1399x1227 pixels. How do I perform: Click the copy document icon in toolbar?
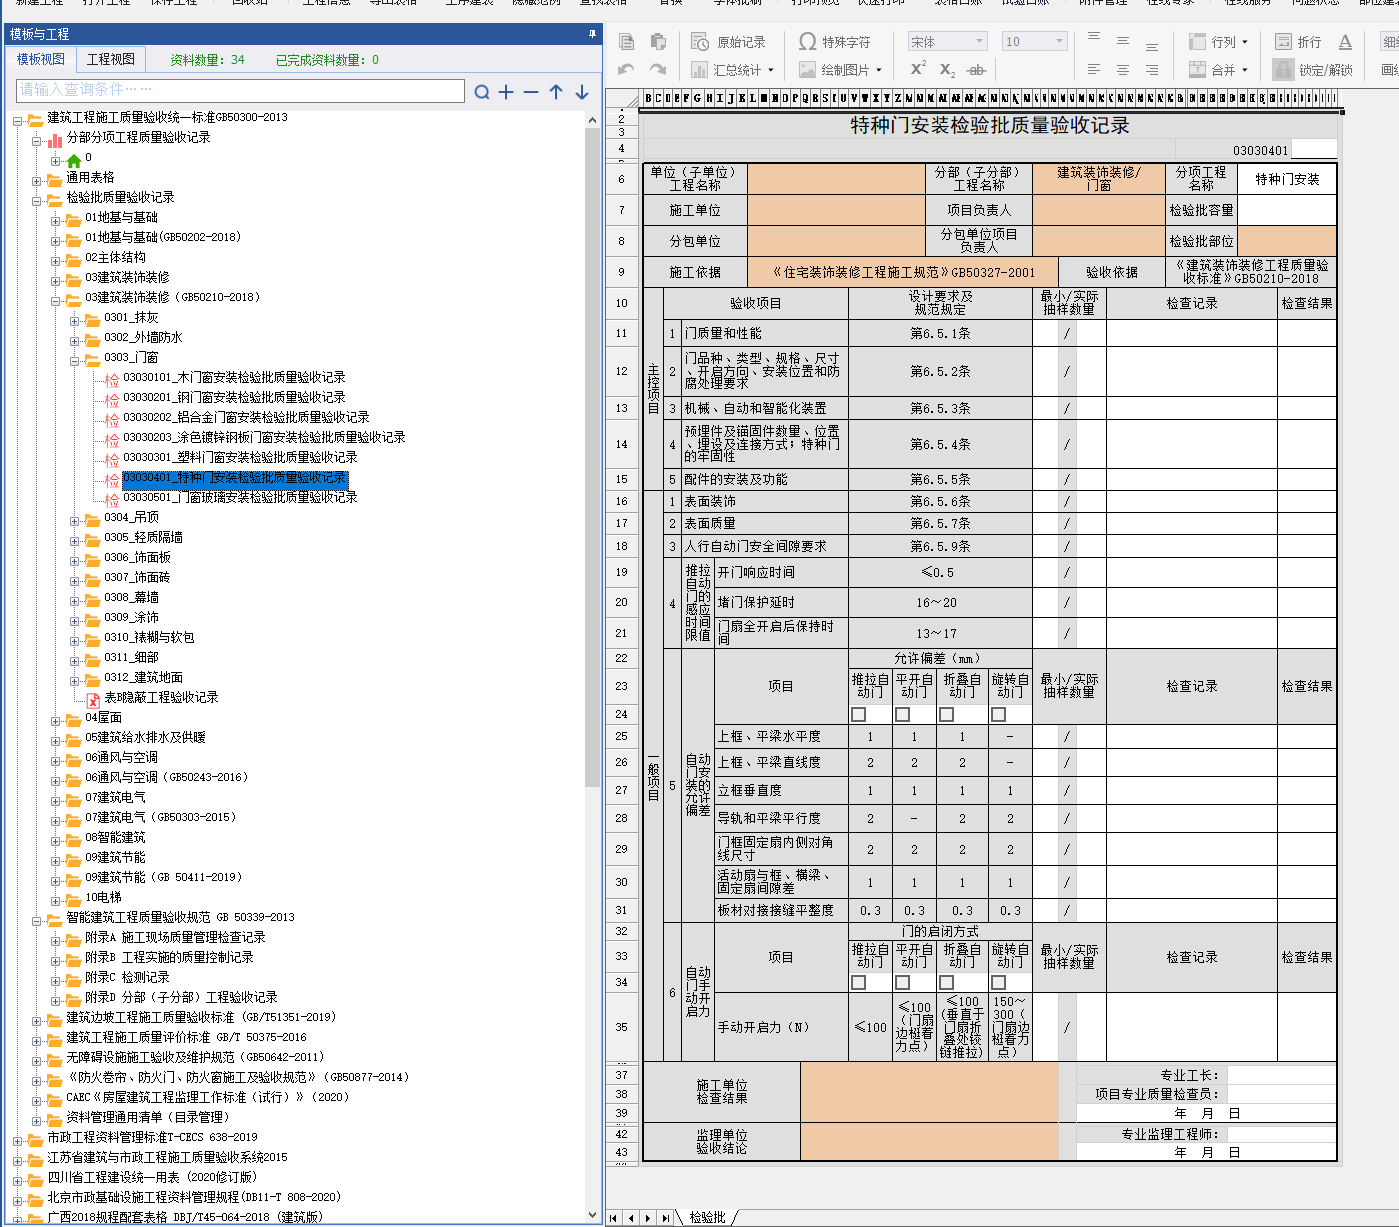click(x=627, y=42)
